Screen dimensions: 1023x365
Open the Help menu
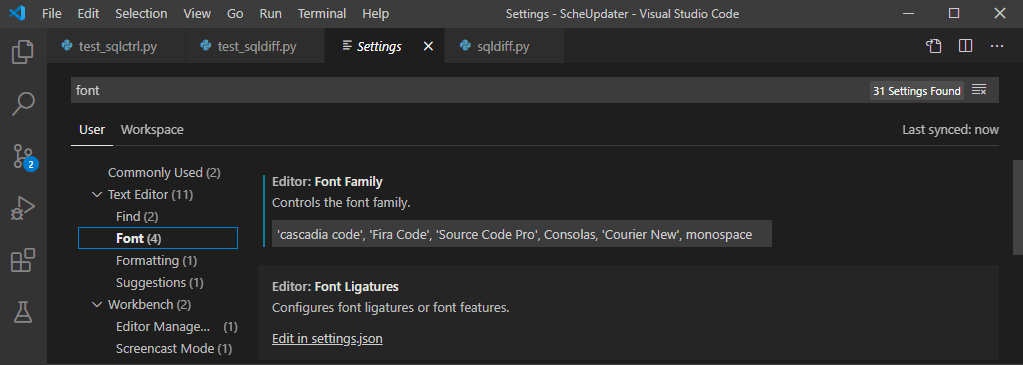375,13
